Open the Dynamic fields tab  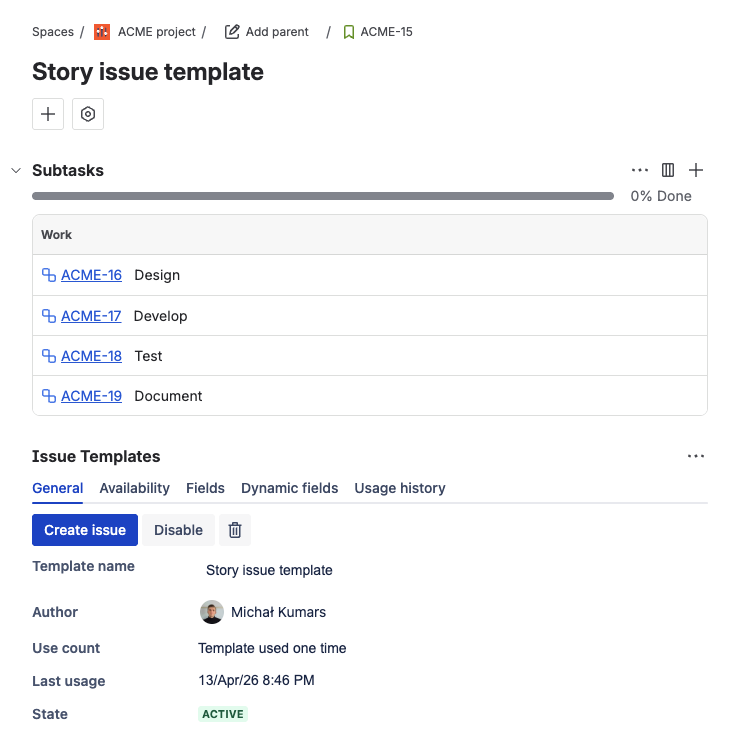tap(290, 488)
